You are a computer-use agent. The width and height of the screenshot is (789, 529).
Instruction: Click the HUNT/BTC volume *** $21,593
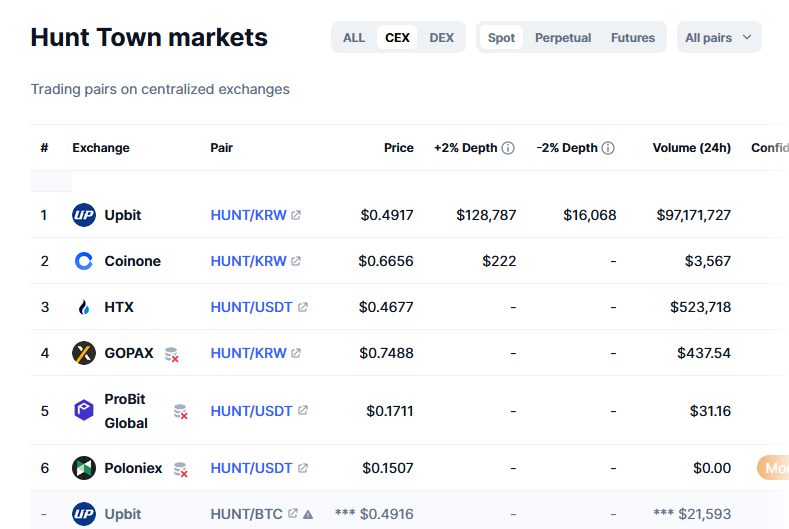(x=692, y=514)
